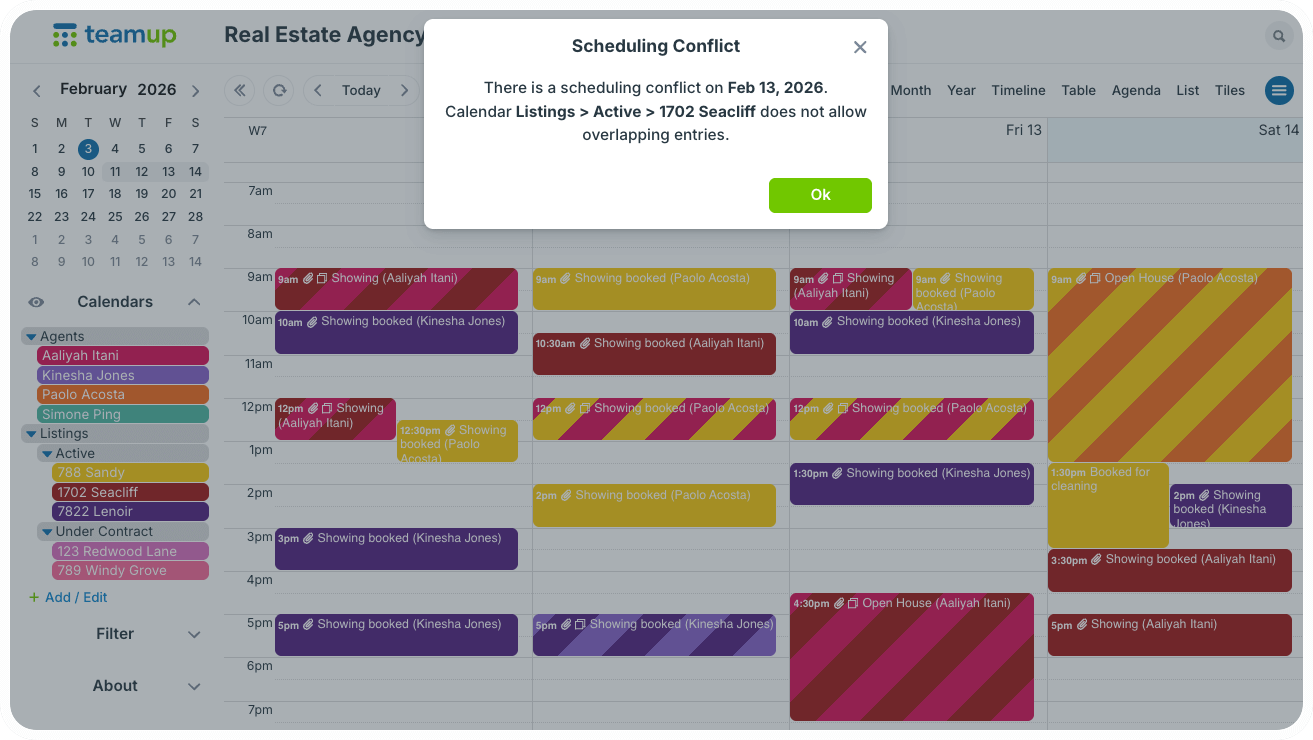Select February 14 in the mini calendar
Viewport: 1313px width, 740px height.
click(195, 172)
